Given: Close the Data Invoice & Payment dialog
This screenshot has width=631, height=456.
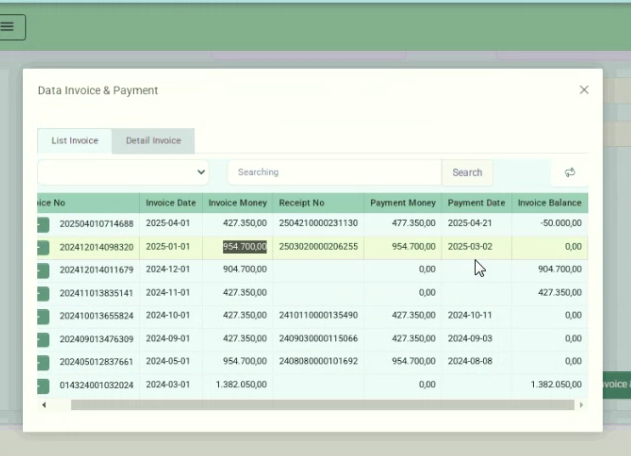Looking at the screenshot, I should [x=584, y=90].
